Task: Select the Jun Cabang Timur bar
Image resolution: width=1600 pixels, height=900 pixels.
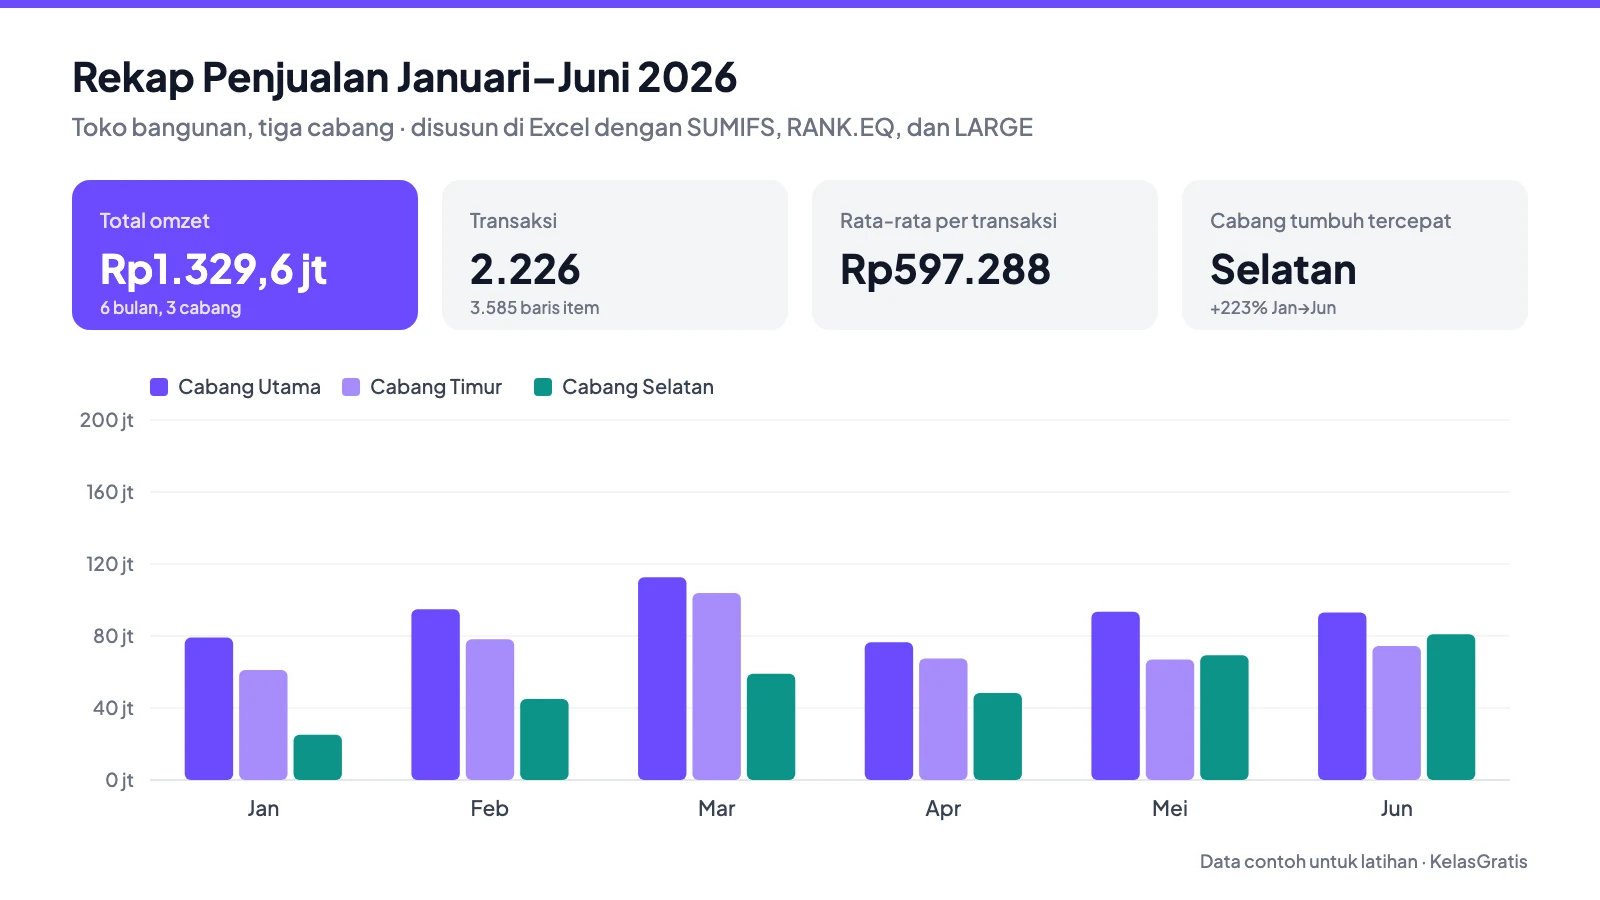Action: pos(1396,713)
